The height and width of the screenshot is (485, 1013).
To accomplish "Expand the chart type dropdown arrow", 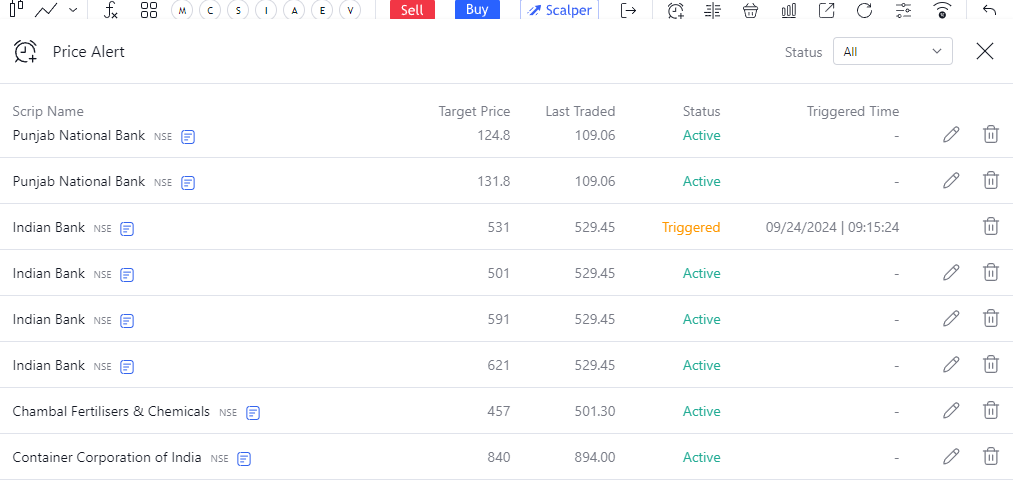I will 73,10.
